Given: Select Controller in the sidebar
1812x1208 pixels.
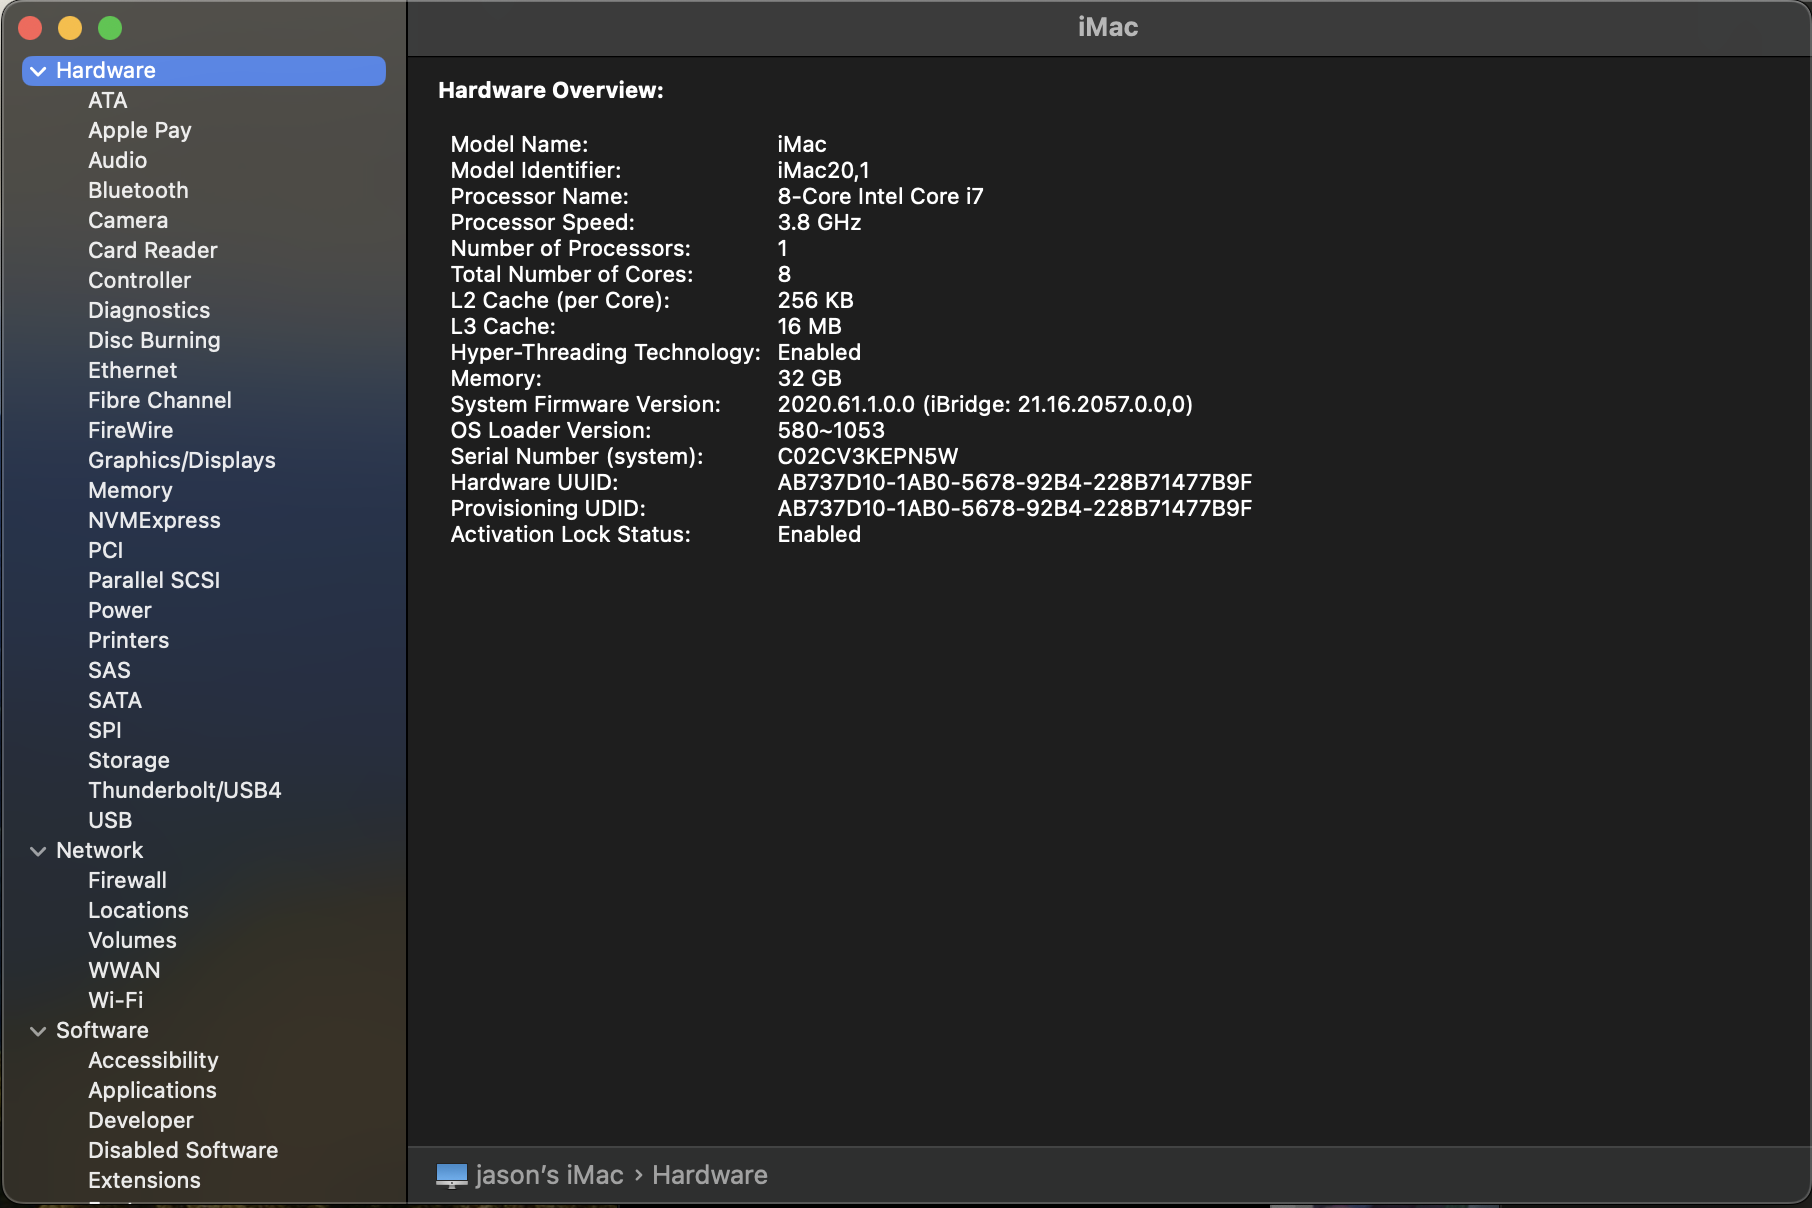Looking at the screenshot, I should pyautogui.click(x=139, y=281).
